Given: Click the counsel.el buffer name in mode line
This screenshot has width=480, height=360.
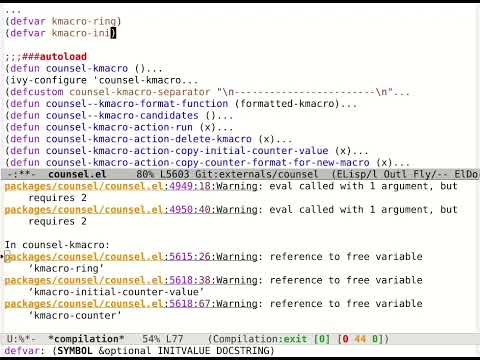Looking at the screenshot, I should click(x=77, y=174).
